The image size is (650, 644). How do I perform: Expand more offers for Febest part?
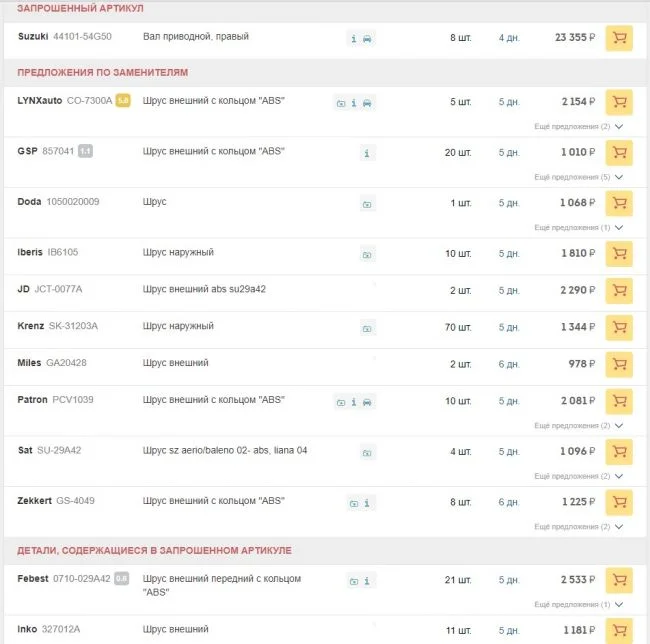click(579, 605)
